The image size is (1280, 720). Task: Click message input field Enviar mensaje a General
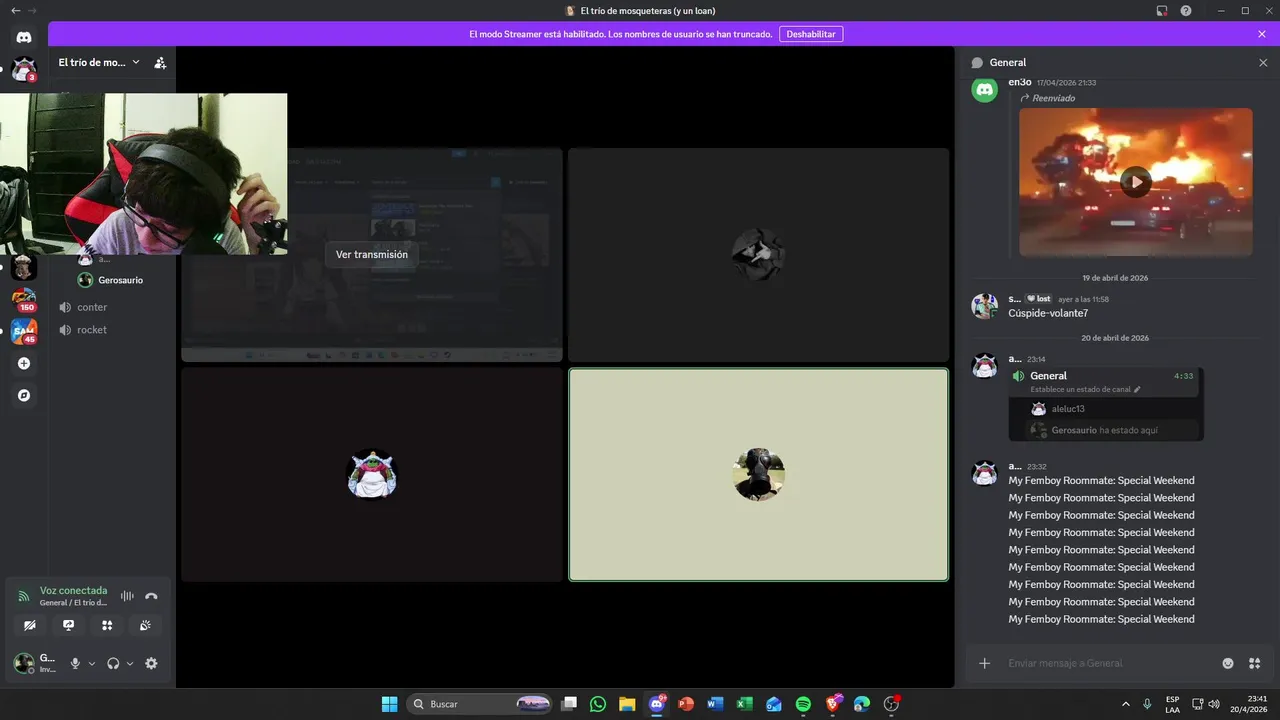click(x=1108, y=663)
